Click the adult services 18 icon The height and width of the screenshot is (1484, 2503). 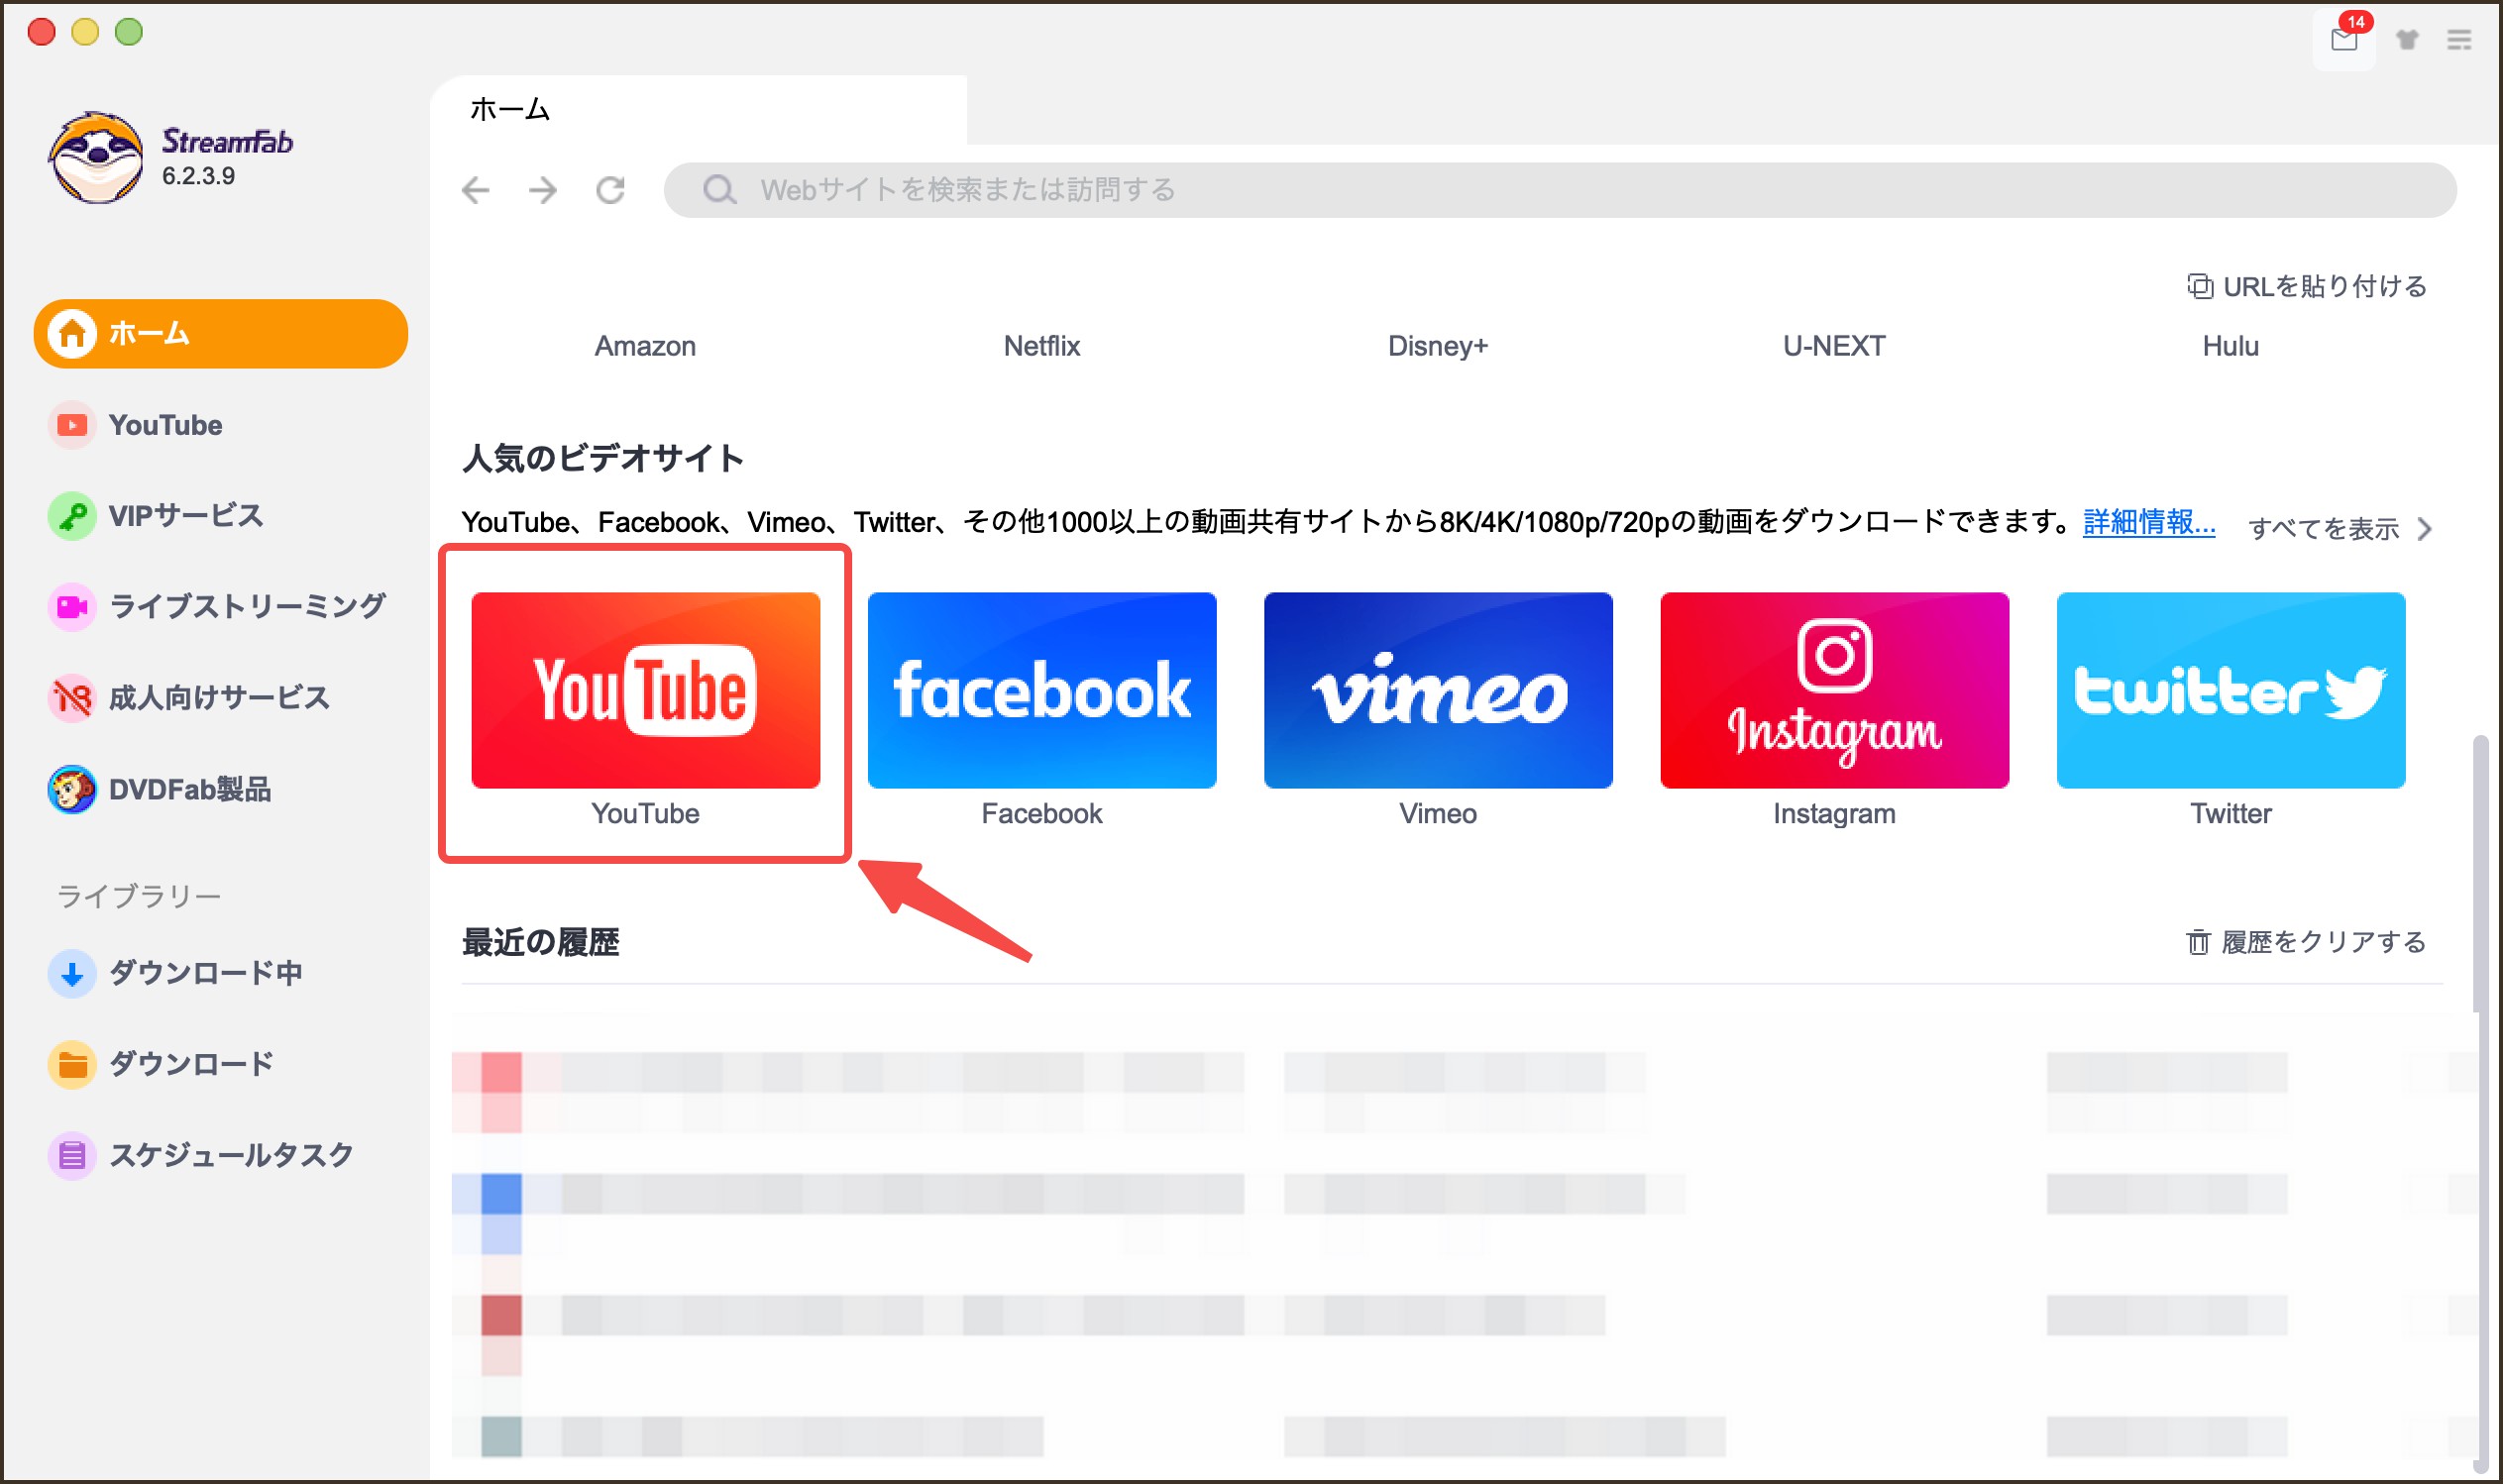[72, 697]
